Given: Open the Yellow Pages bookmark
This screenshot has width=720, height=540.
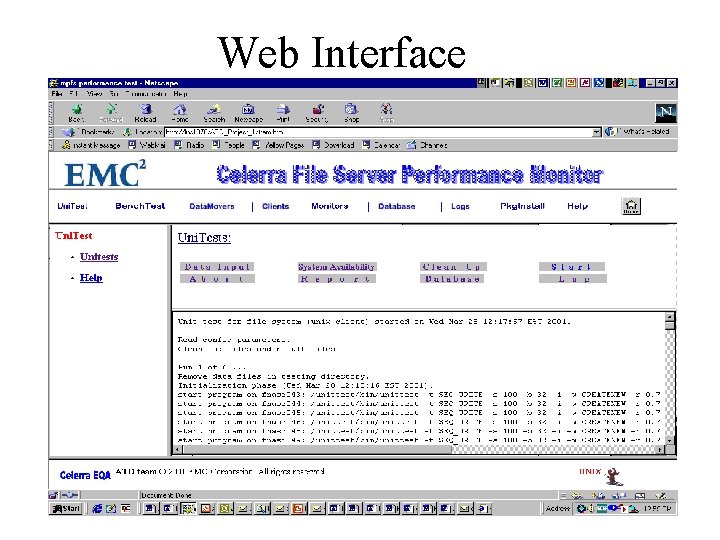Looking at the screenshot, I should pos(278,145).
